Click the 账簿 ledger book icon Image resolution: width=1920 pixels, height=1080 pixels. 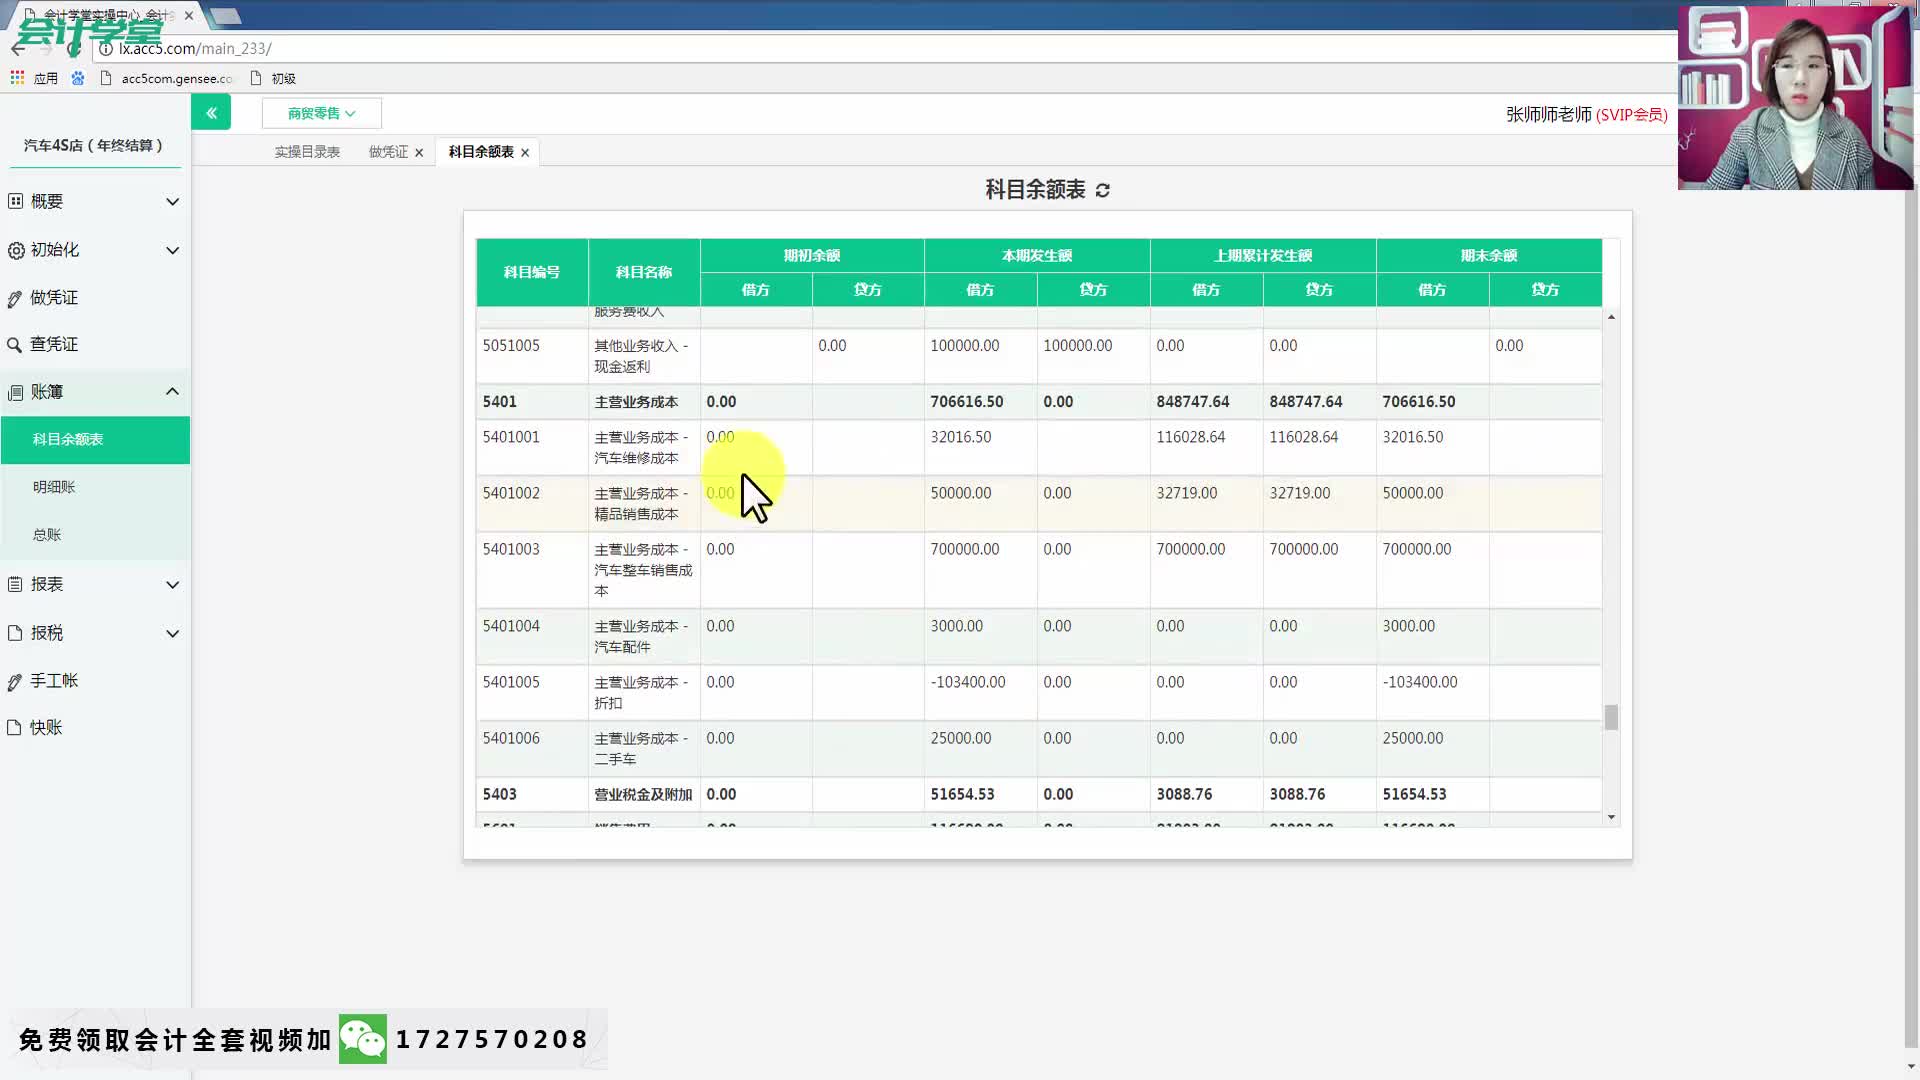pos(15,391)
